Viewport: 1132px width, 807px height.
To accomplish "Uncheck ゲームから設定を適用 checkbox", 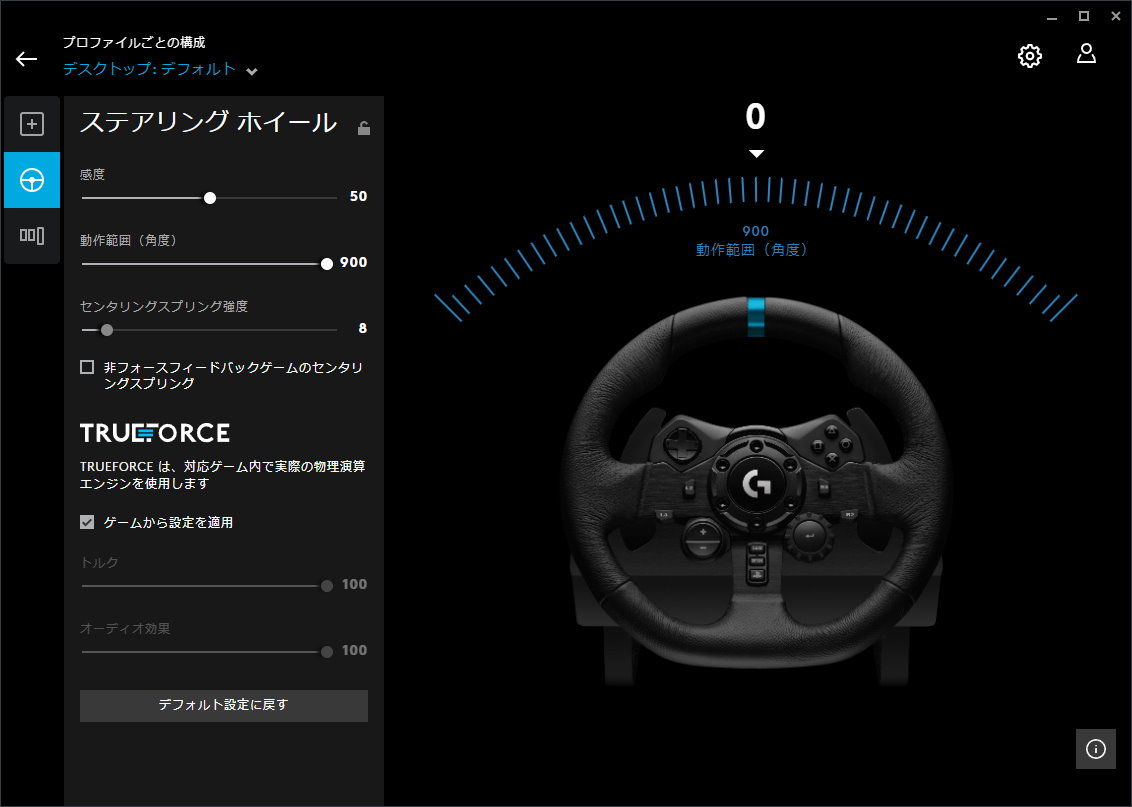I will click(x=87, y=522).
